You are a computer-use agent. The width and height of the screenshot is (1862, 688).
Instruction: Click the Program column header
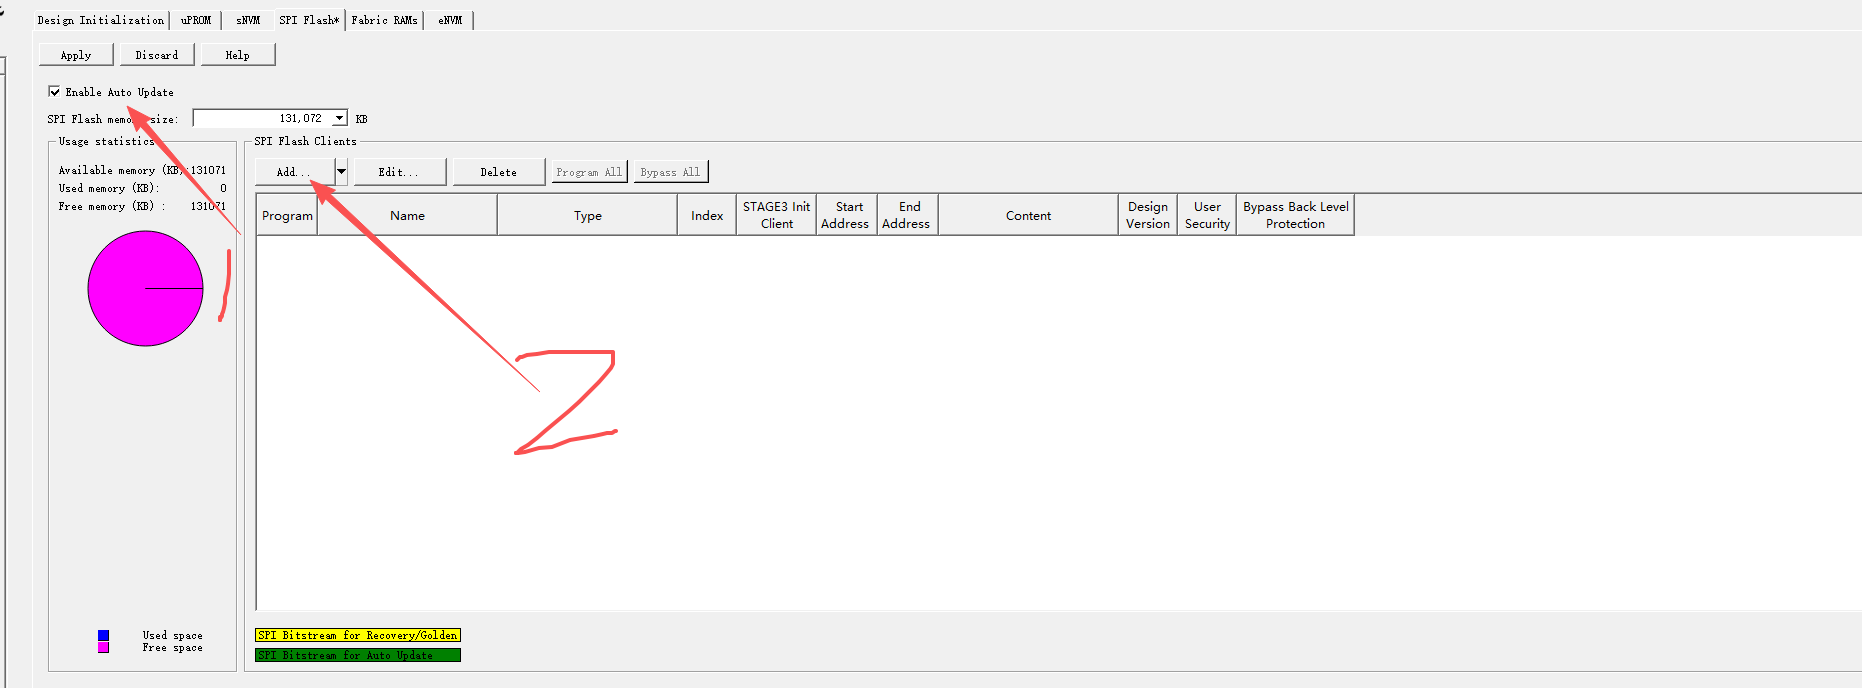point(287,215)
